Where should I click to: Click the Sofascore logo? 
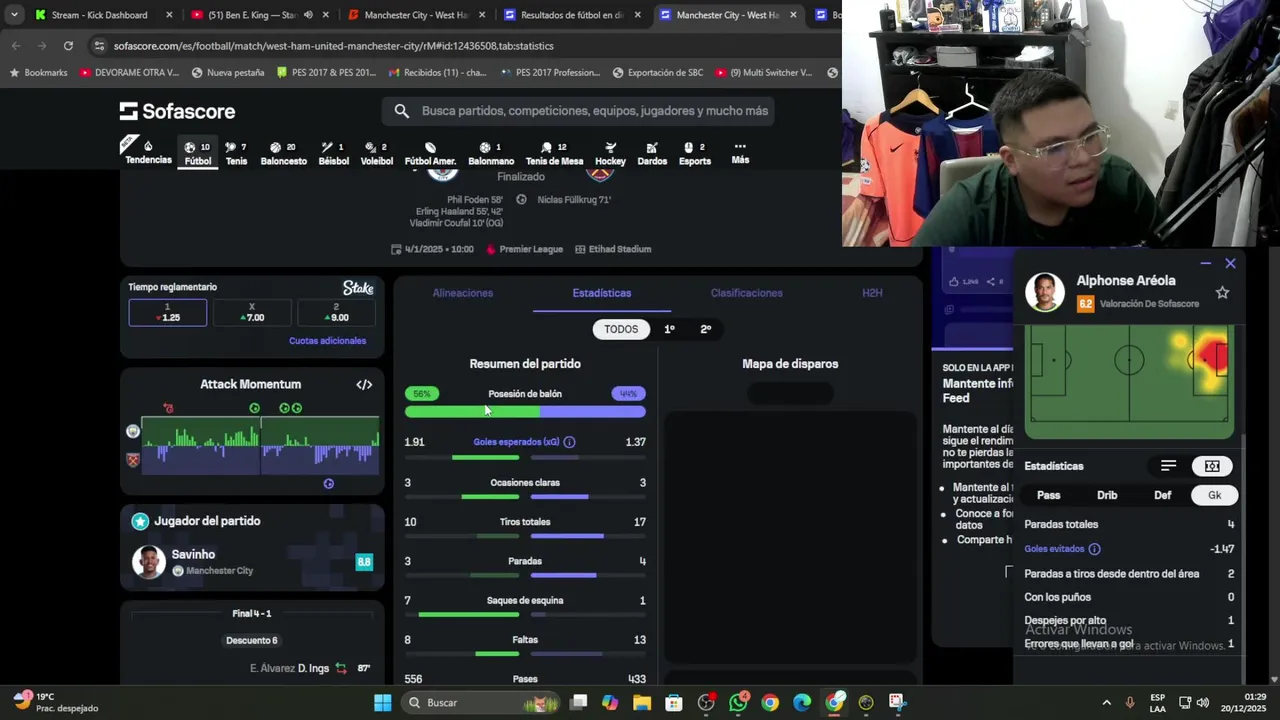pyautogui.click(x=177, y=111)
